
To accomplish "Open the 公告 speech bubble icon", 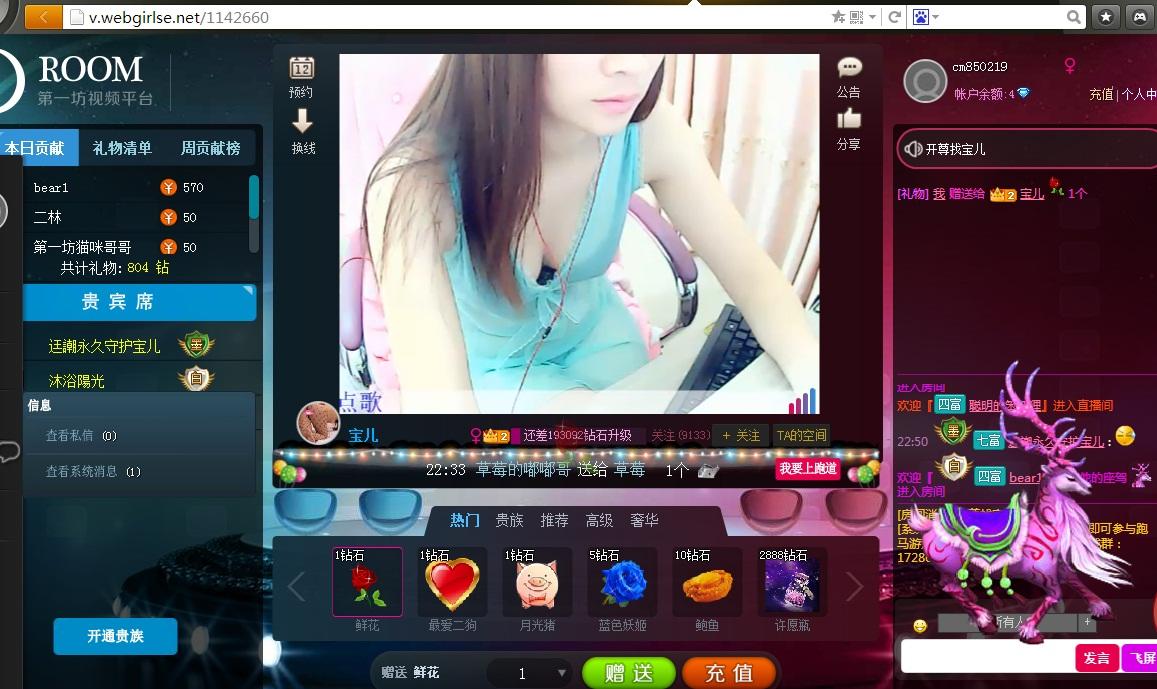I will (x=849, y=68).
